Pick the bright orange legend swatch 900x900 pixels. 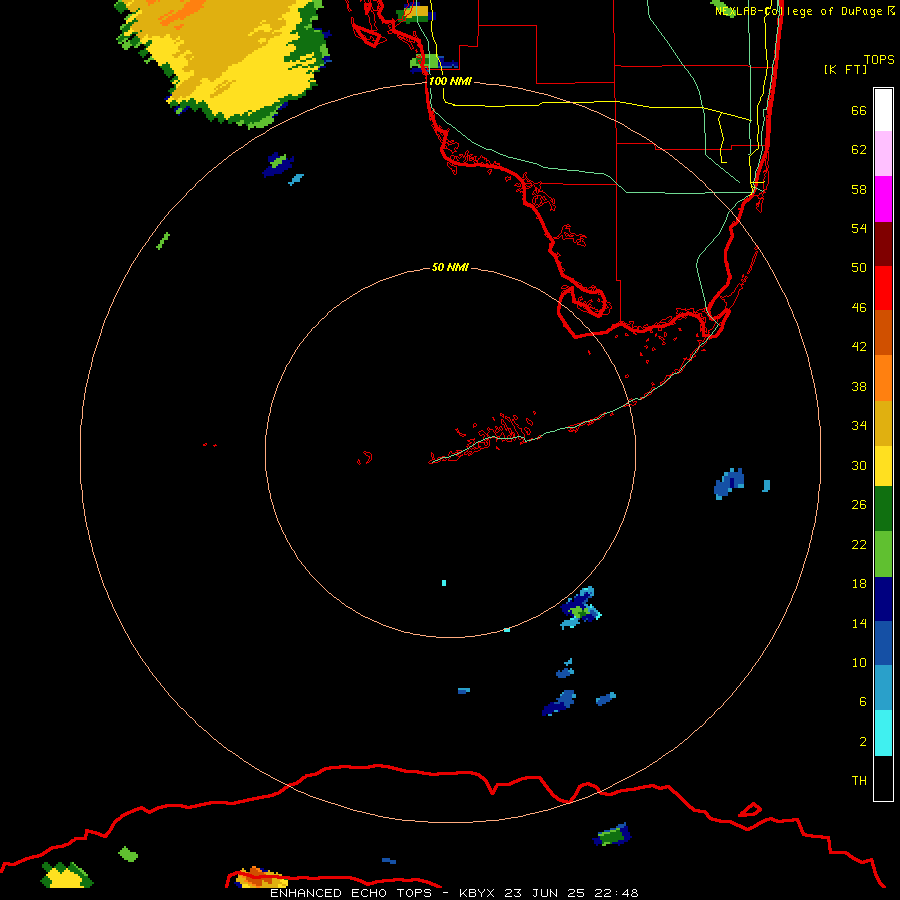click(x=883, y=378)
